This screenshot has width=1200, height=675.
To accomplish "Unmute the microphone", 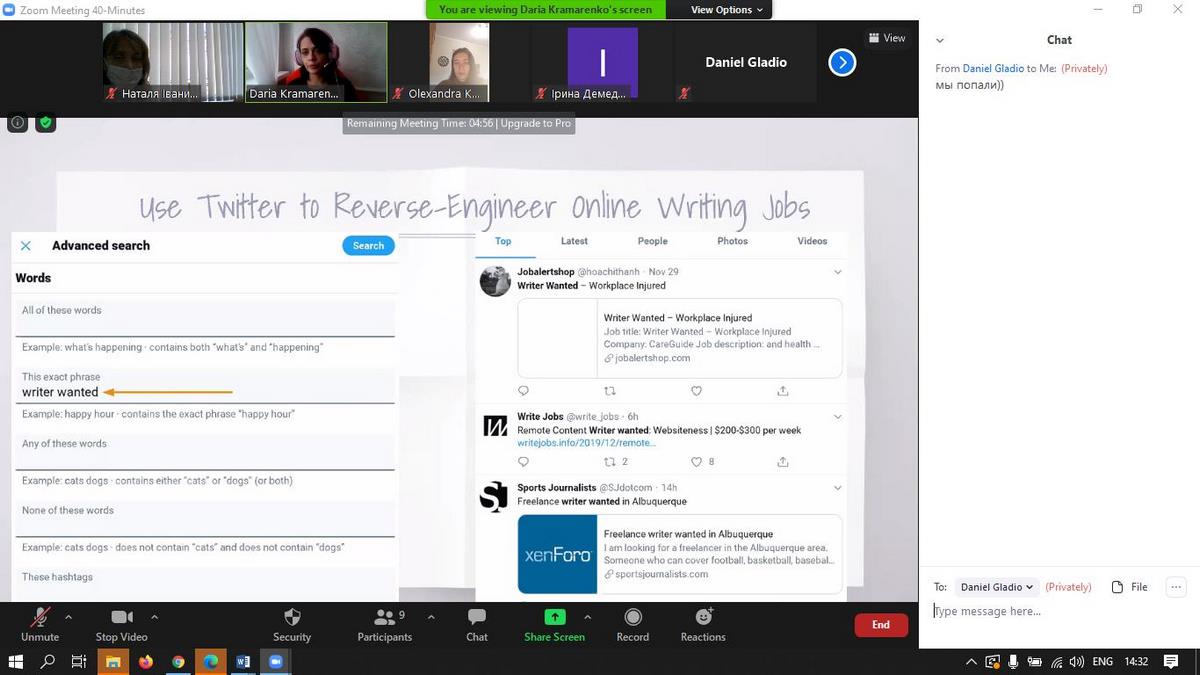I will coord(40,624).
